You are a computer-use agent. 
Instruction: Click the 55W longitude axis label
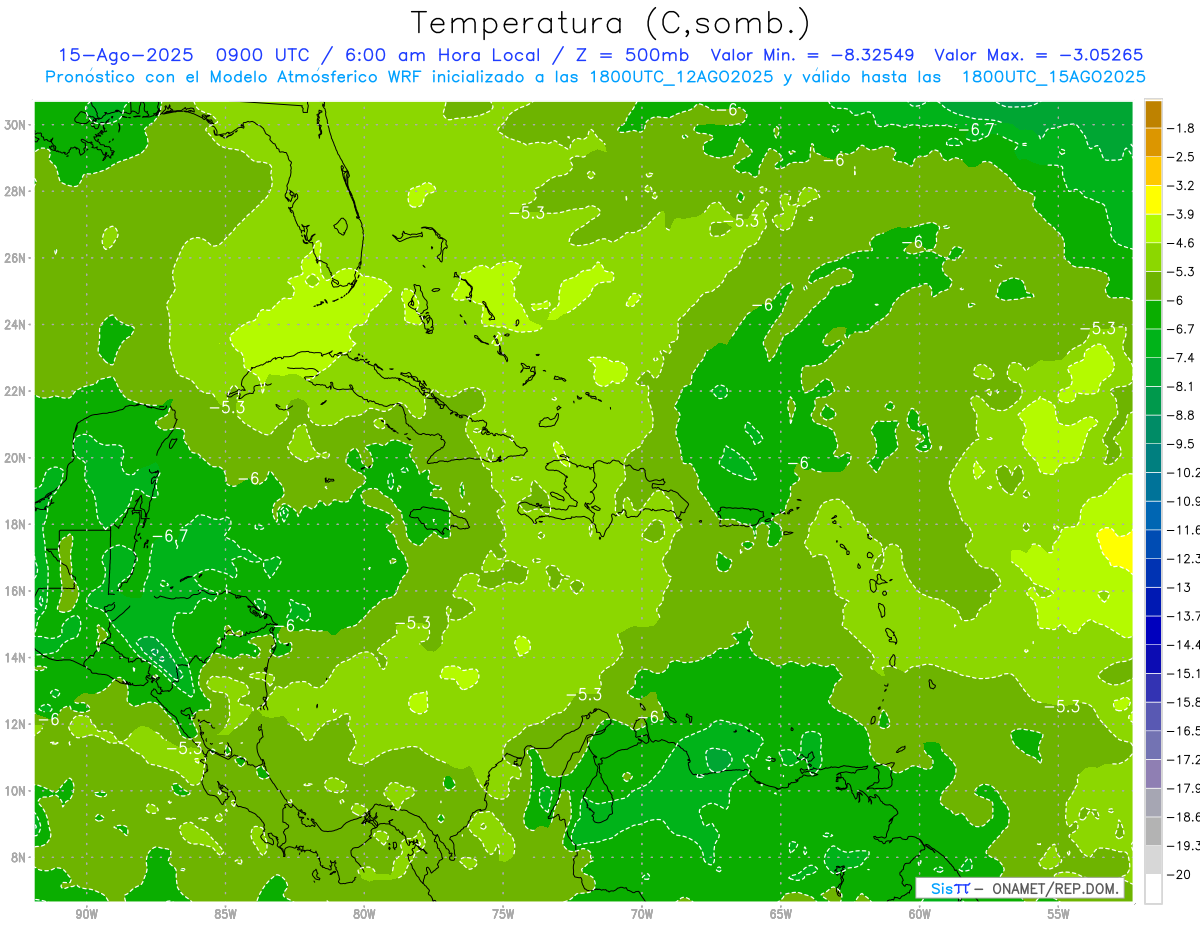(1058, 914)
